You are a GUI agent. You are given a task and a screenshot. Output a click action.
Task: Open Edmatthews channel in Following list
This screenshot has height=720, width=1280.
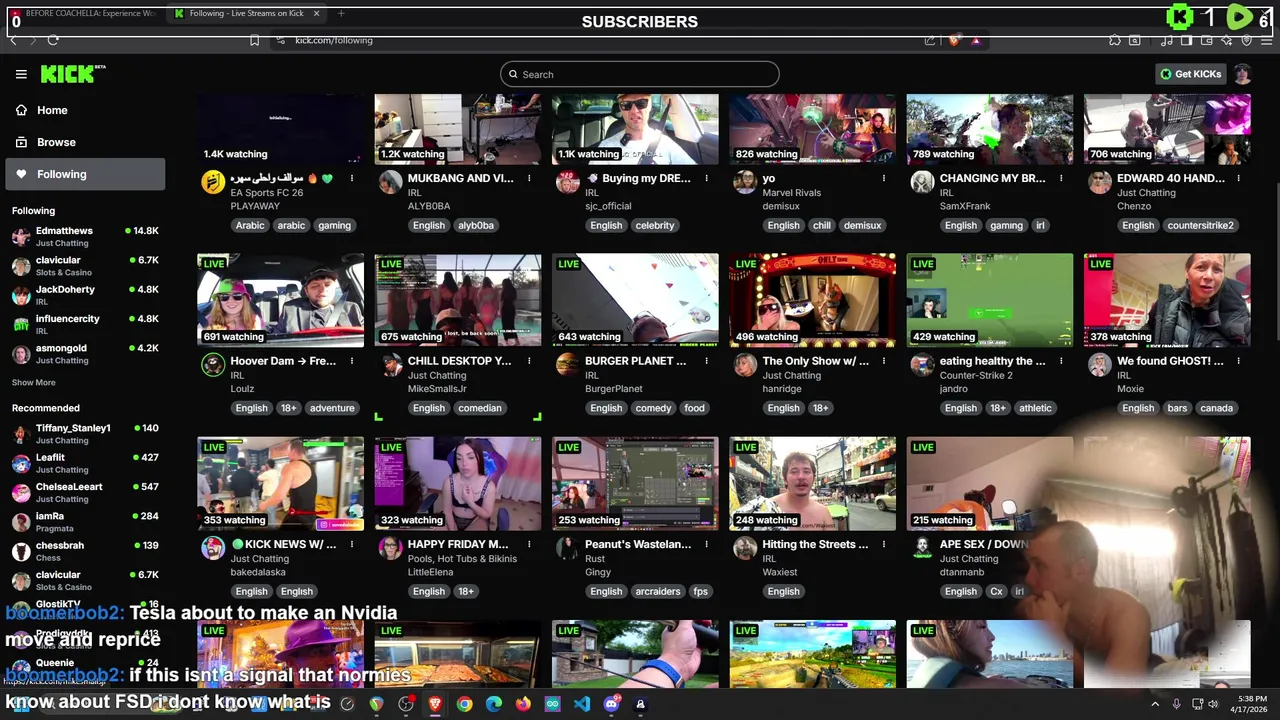point(85,236)
